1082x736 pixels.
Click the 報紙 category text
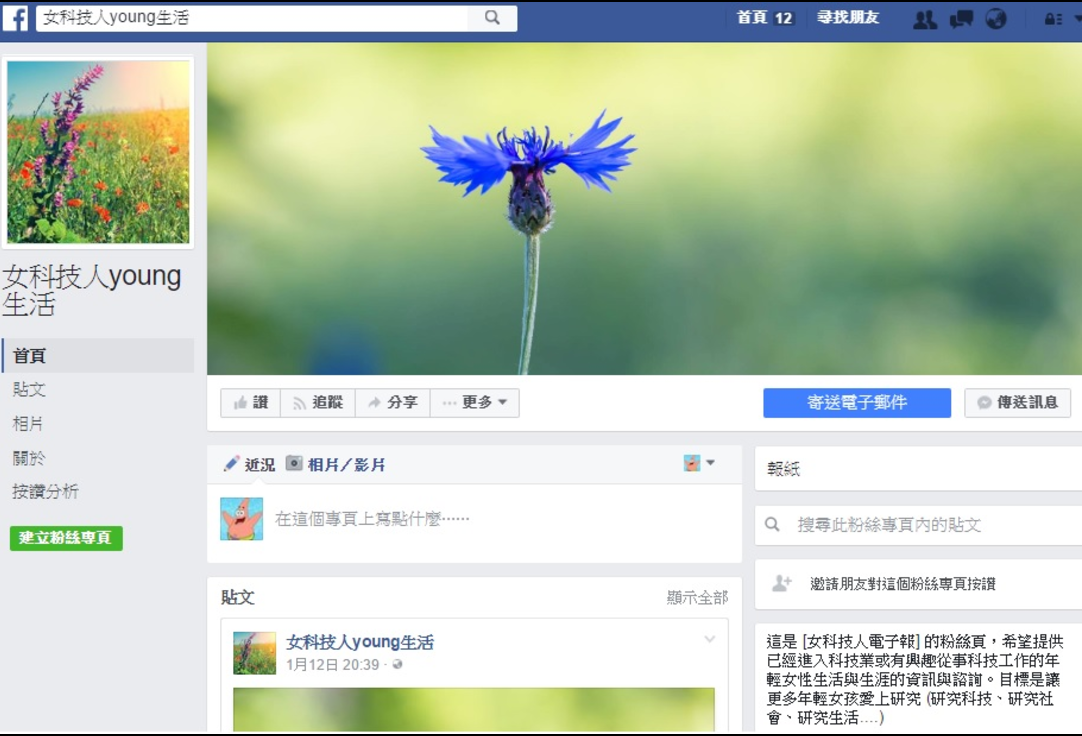tap(783, 469)
